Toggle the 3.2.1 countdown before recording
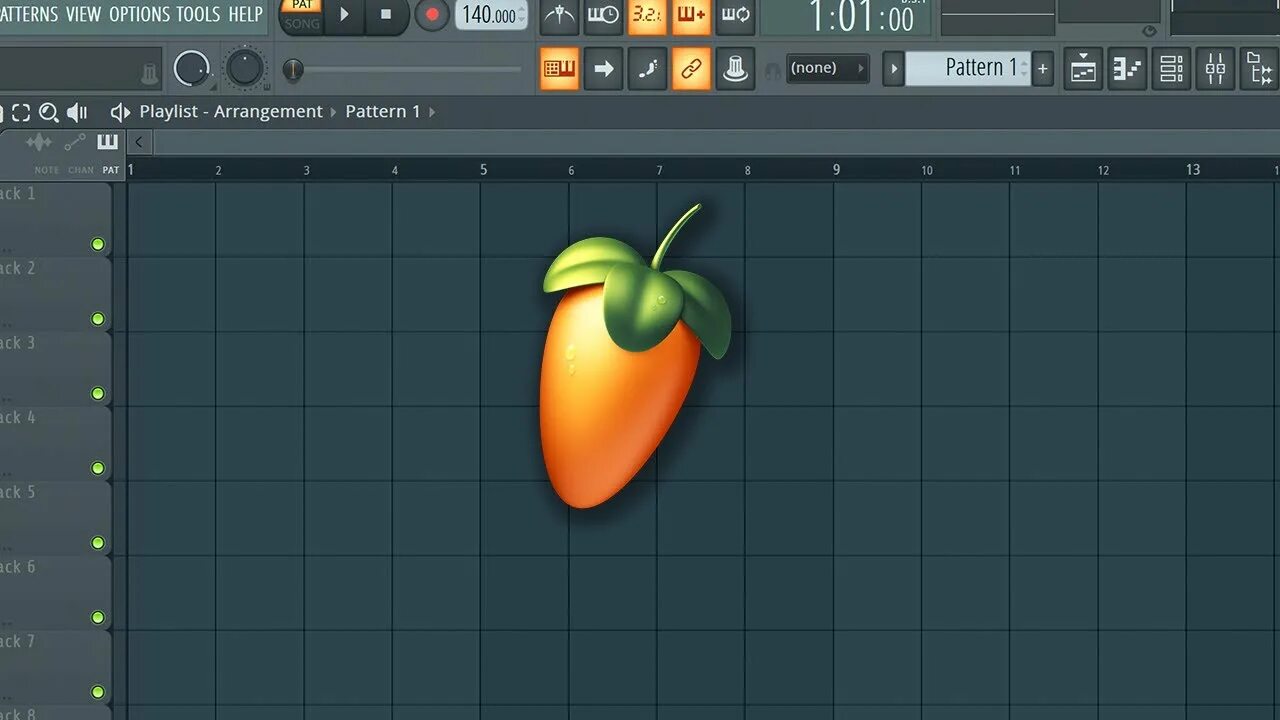 pyautogui.click(x=647, y=15)
